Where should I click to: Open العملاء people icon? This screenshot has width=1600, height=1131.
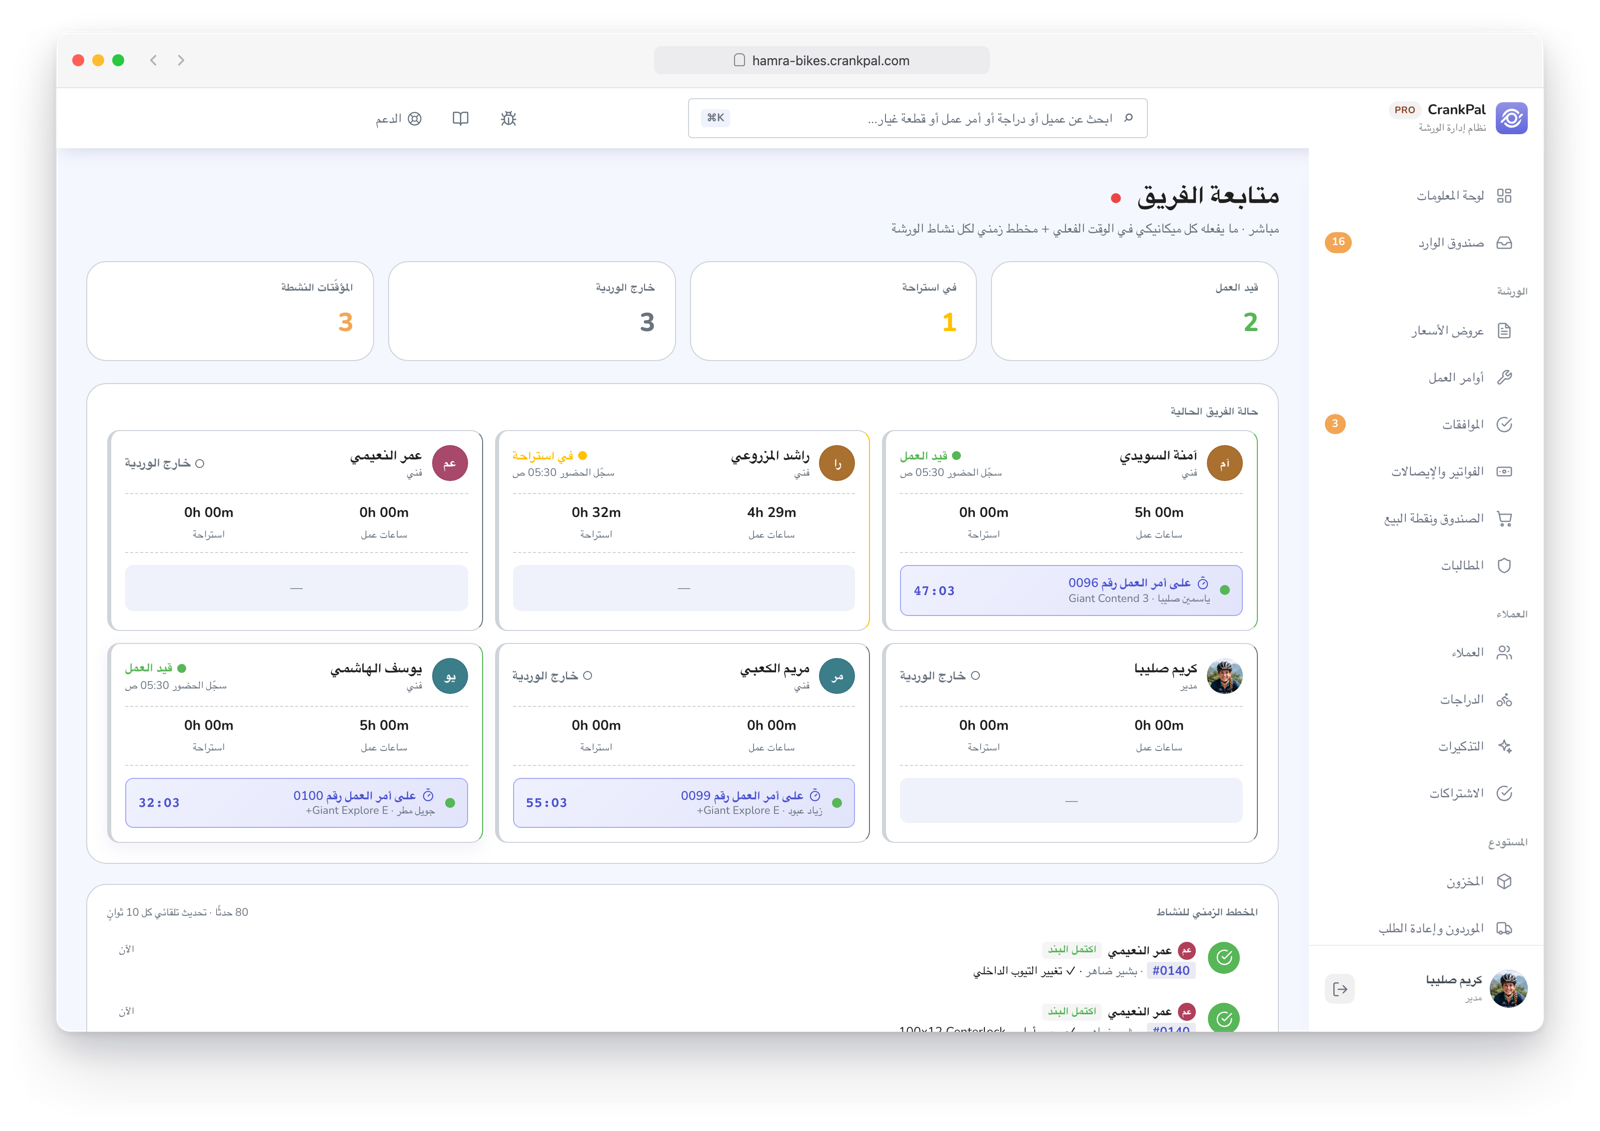click(x=1504, y=653)
